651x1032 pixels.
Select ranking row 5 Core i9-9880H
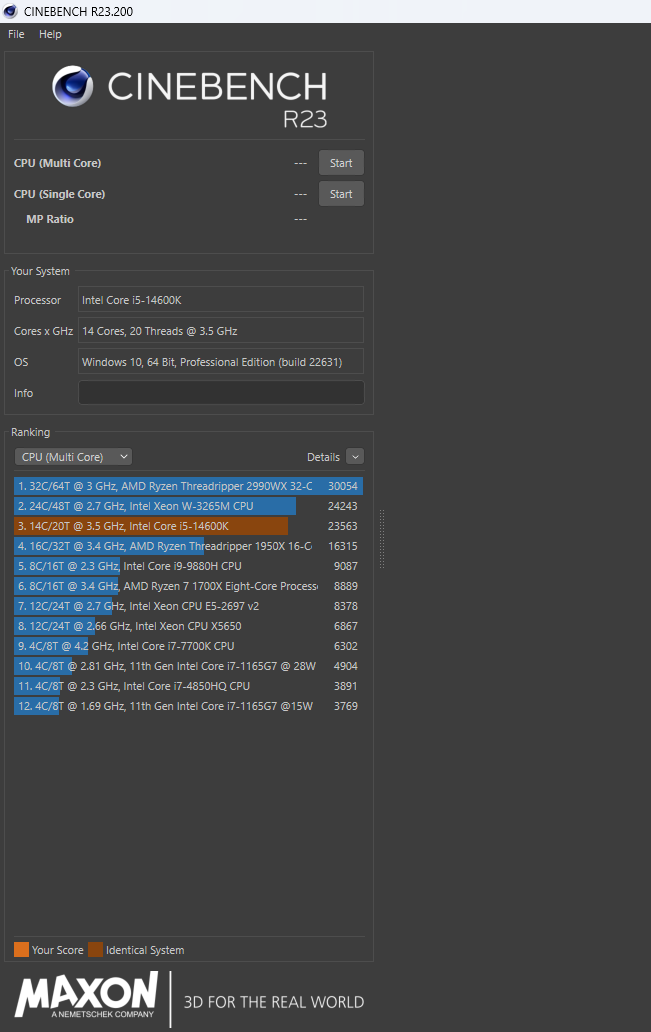pyautogui.click(x=188, y=566)
